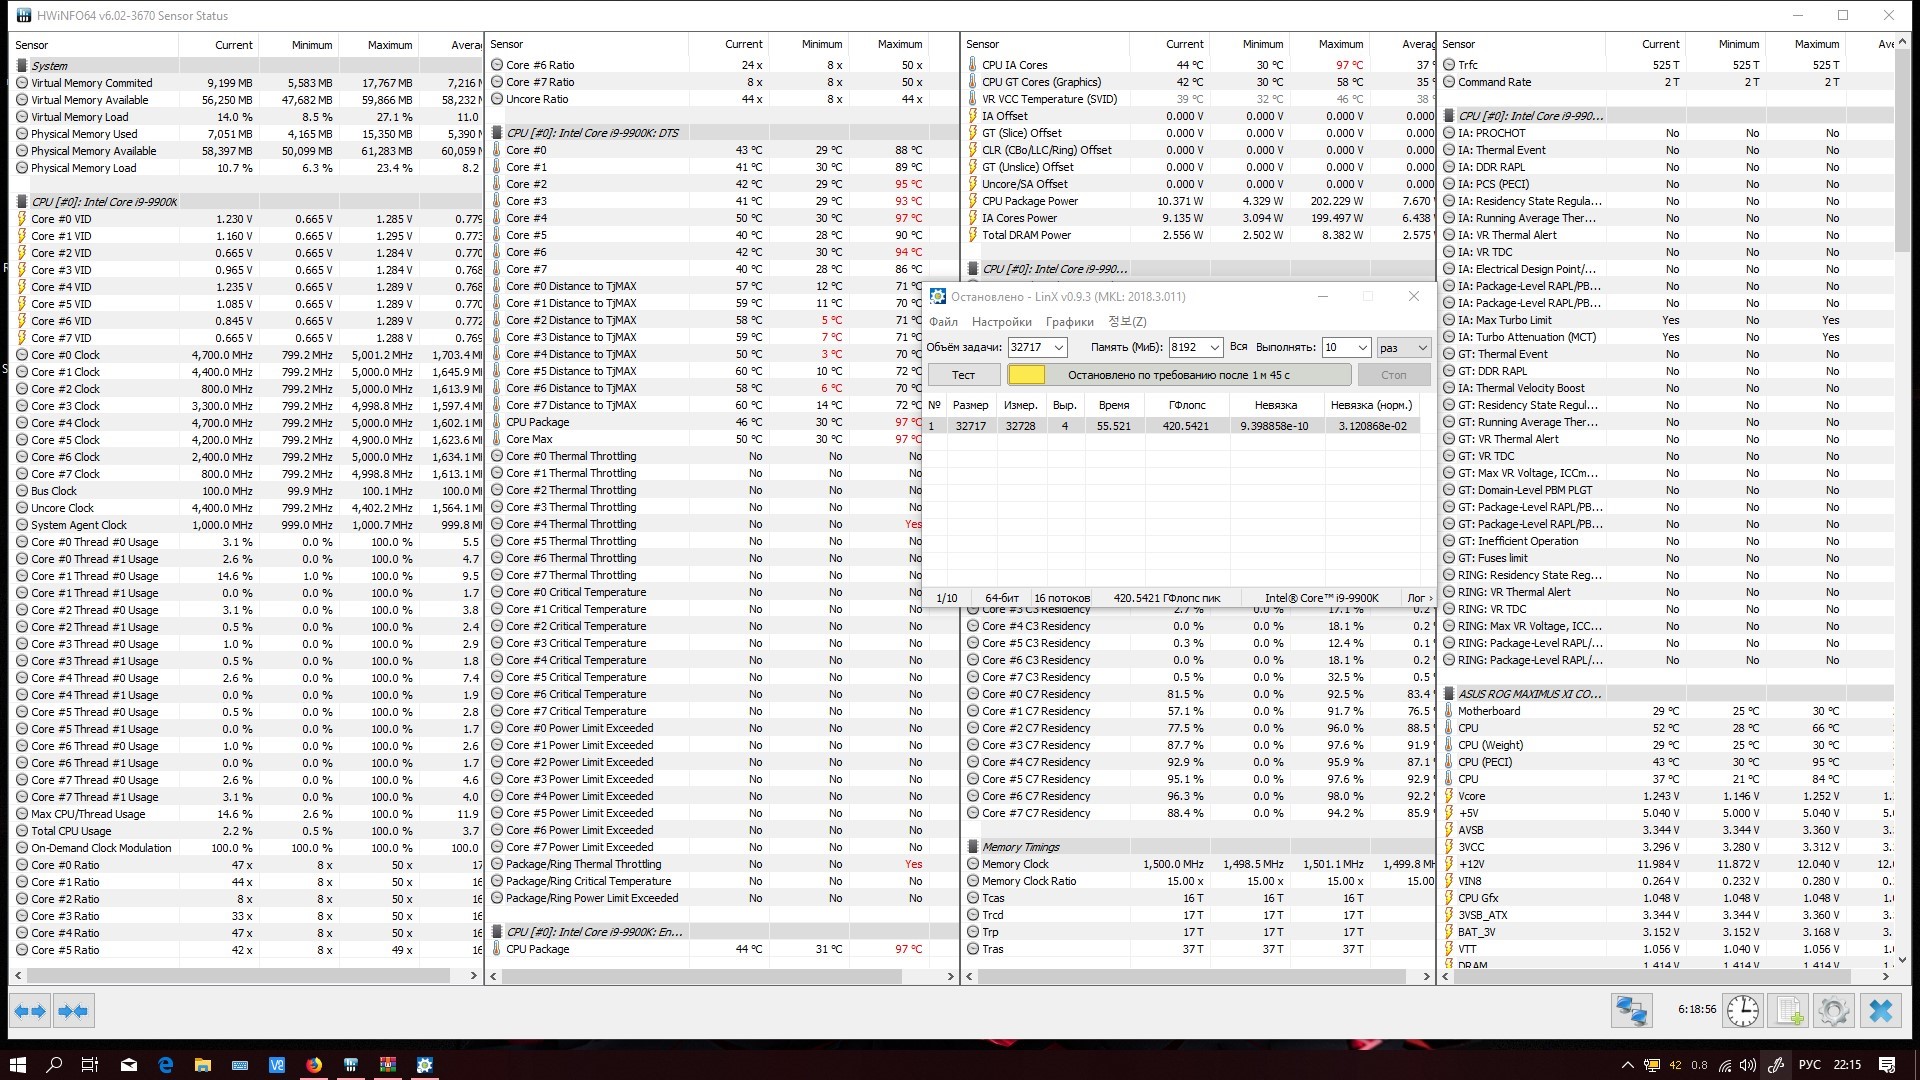1920x1080 pixels.
Task: Click the HWiNFO taskbar icon
Action: pyautogui.click(x=350, y=1065)
